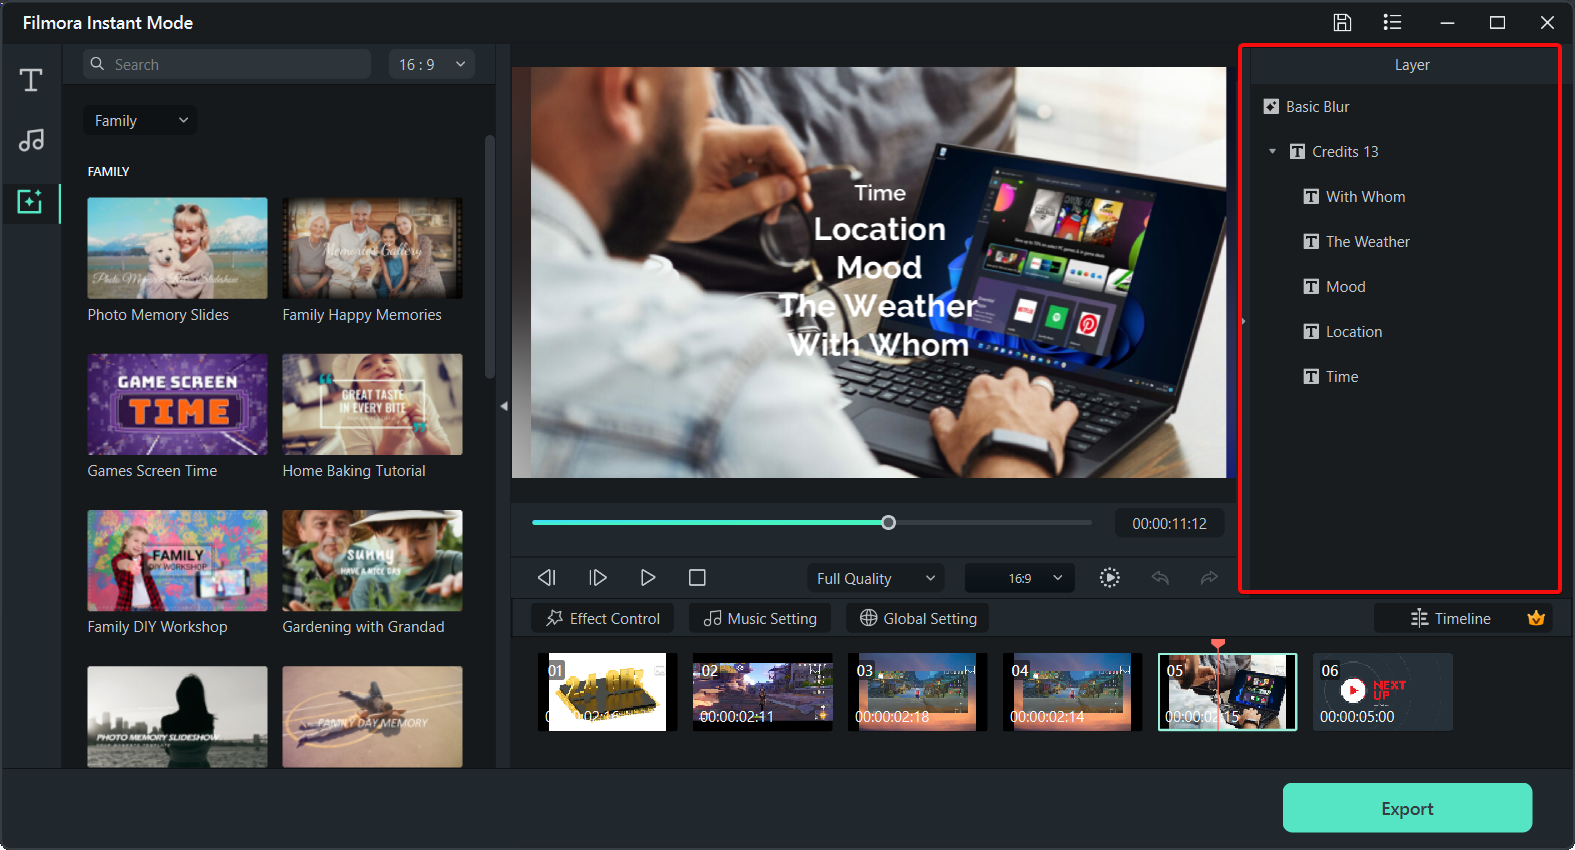Screen dimensions: 1575x850
Task: Step to next frame
Action: (x=598, y=577)
